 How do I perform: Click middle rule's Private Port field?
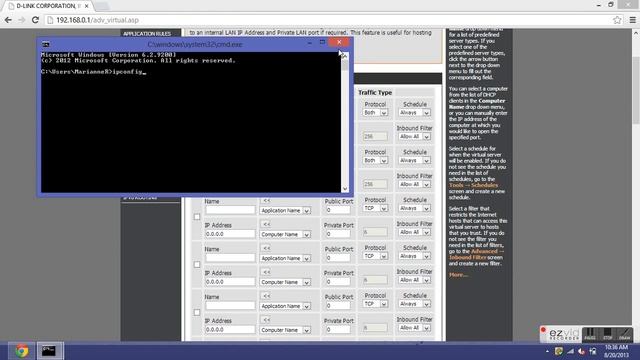[338, 282]
